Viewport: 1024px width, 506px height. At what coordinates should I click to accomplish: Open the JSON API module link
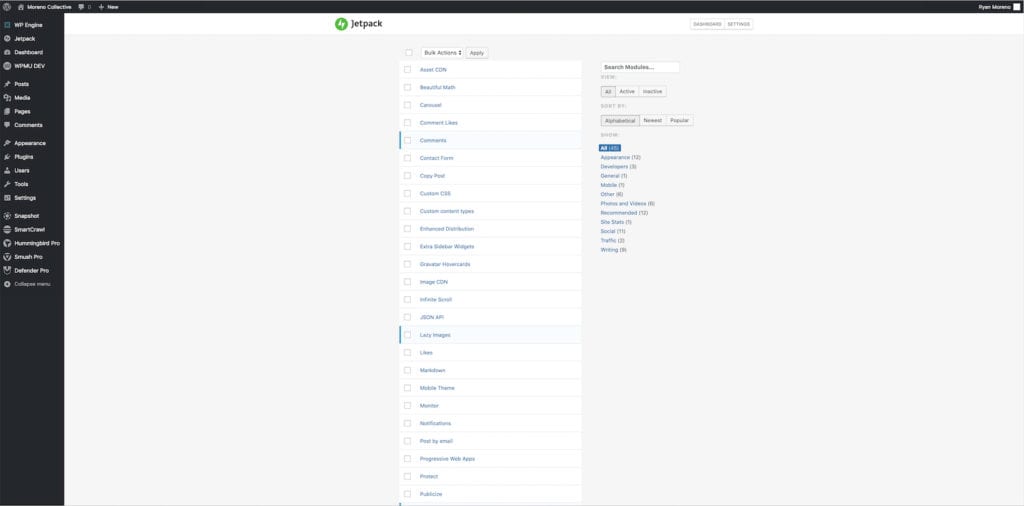tap(432, 317)
